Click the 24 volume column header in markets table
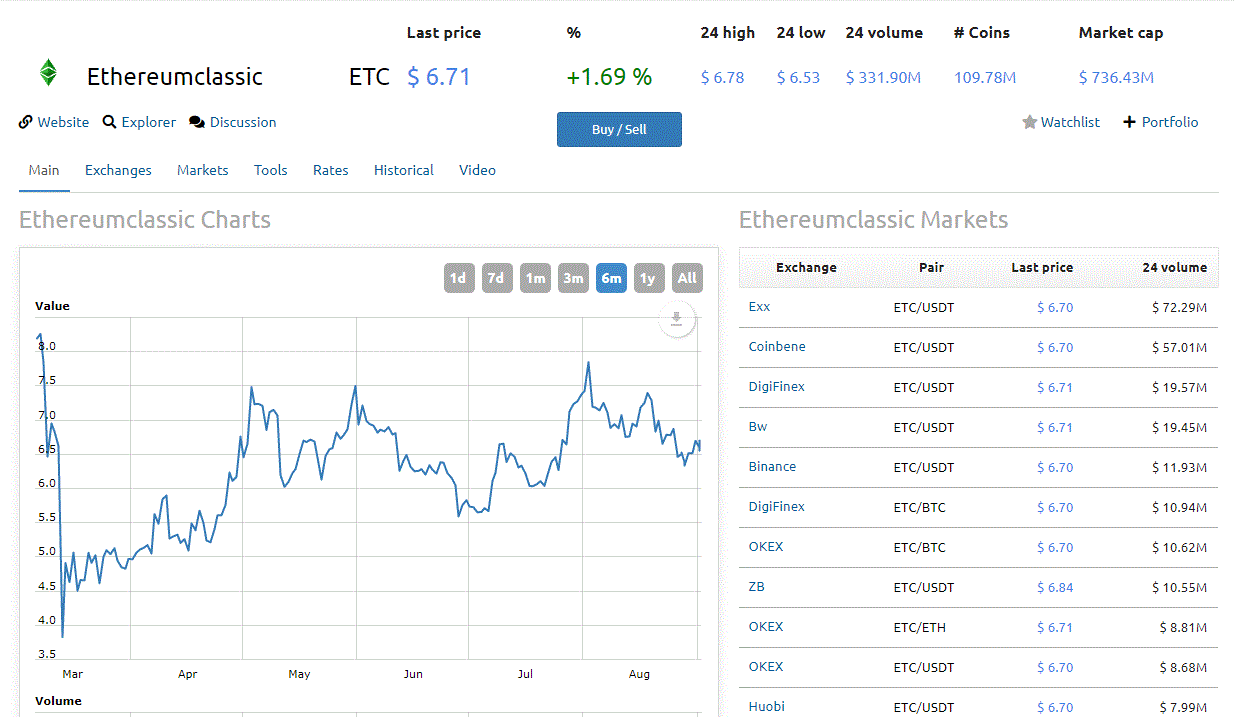This screenshot has width=1235, height=717. point(1175,268)
